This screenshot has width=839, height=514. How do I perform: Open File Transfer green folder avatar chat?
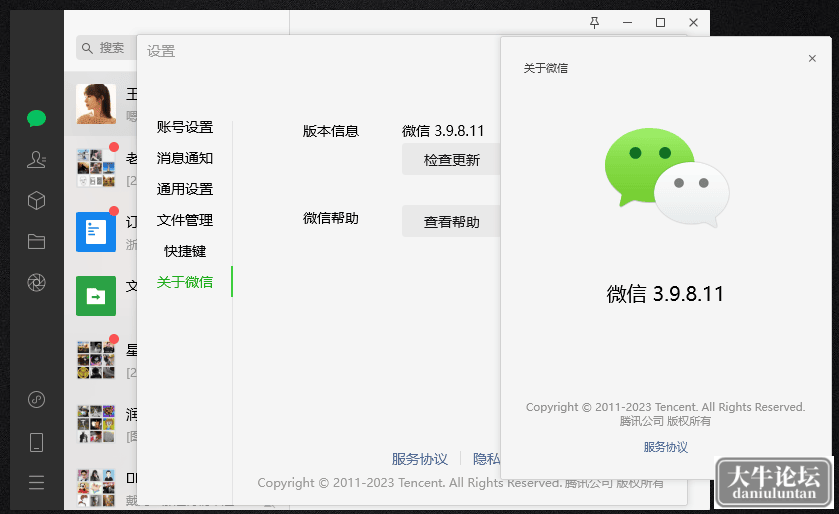click(x=96, y=296)
